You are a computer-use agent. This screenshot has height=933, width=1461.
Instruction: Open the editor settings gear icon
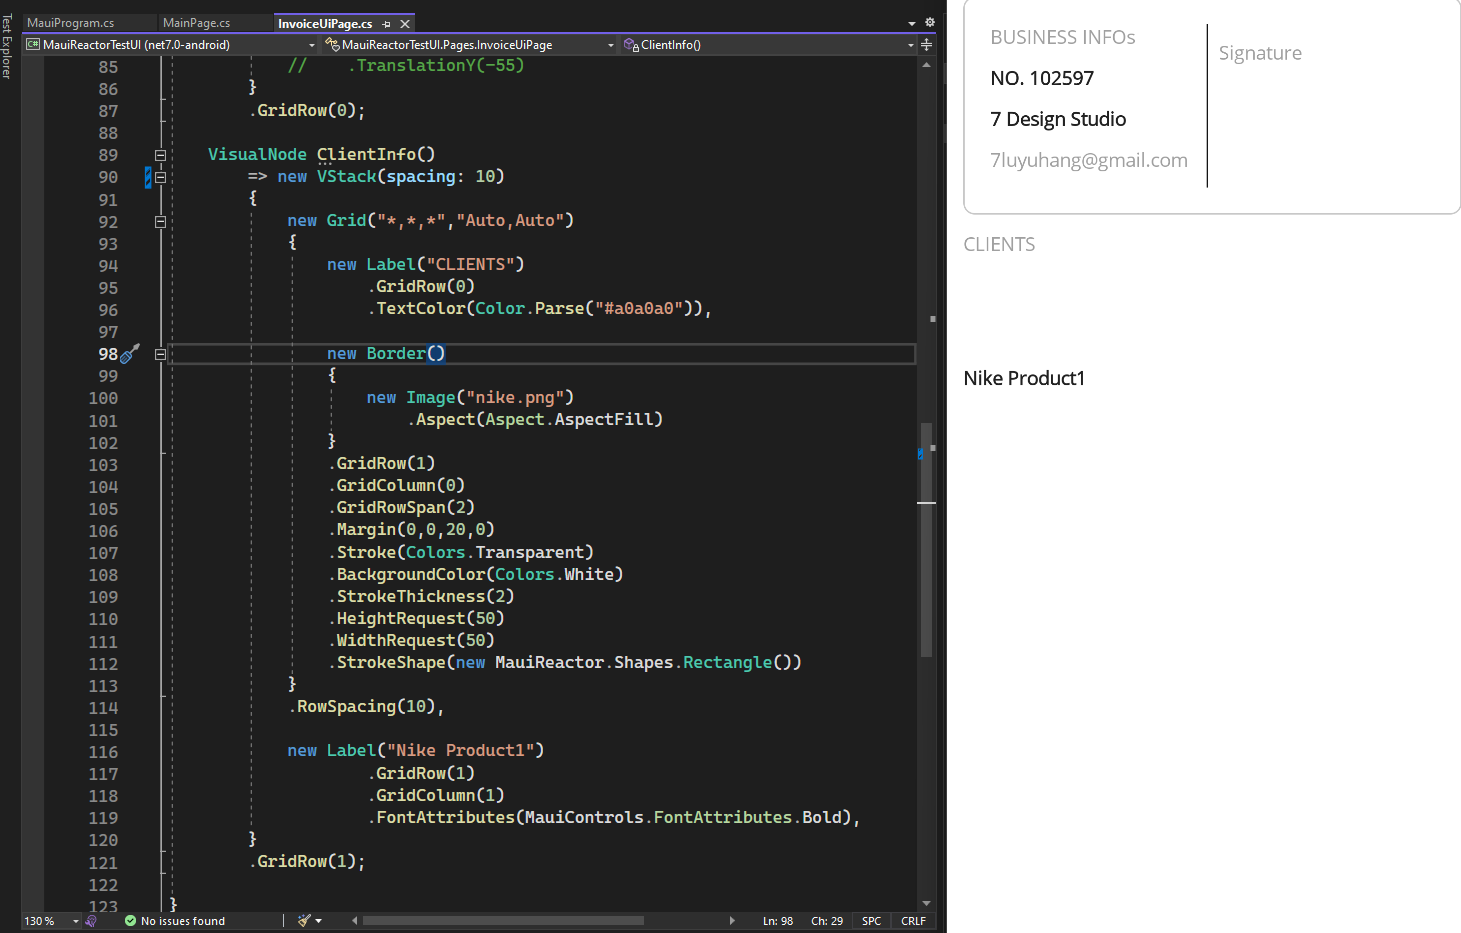tap(929, 21)
